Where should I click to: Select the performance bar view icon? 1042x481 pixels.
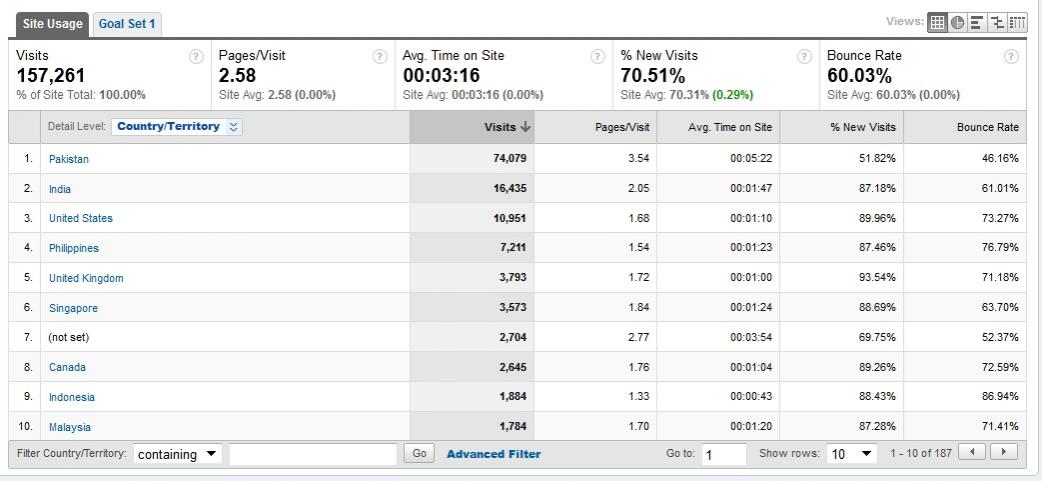977,22
